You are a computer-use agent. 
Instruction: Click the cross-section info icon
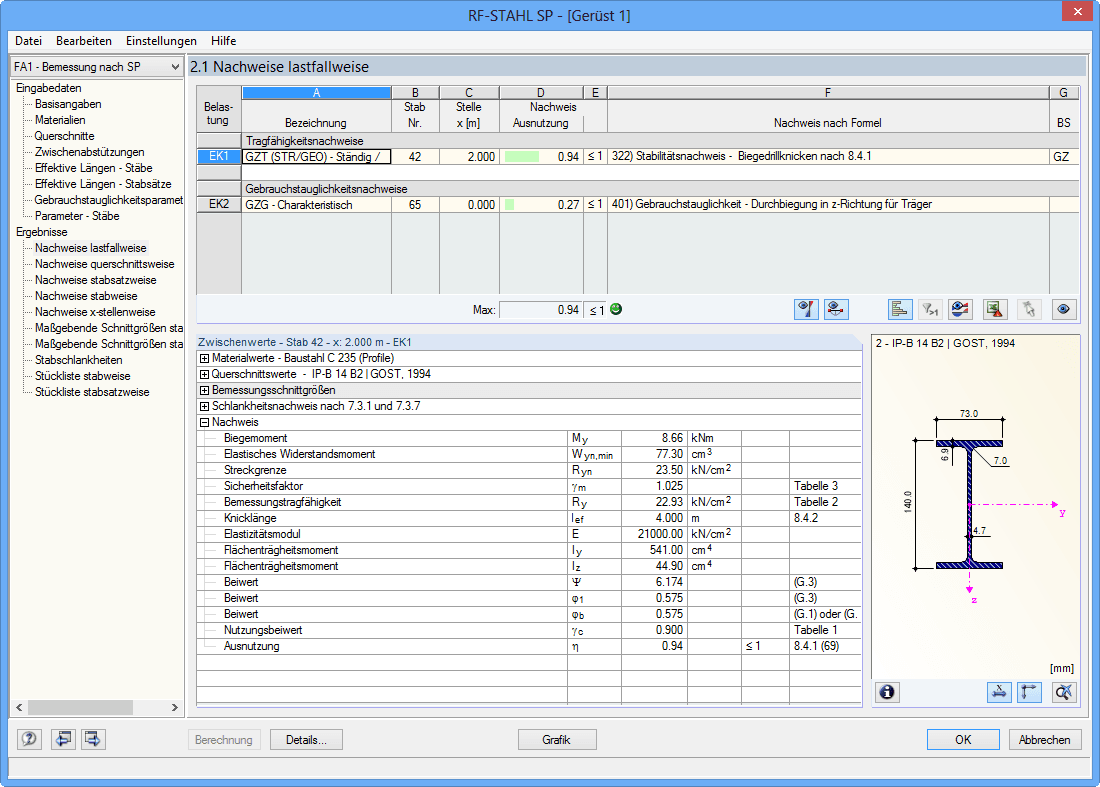click(887, 692)
